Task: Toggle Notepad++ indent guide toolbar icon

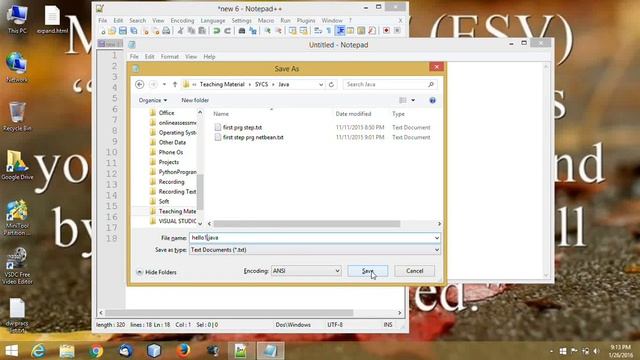Action: coord(340,31)
